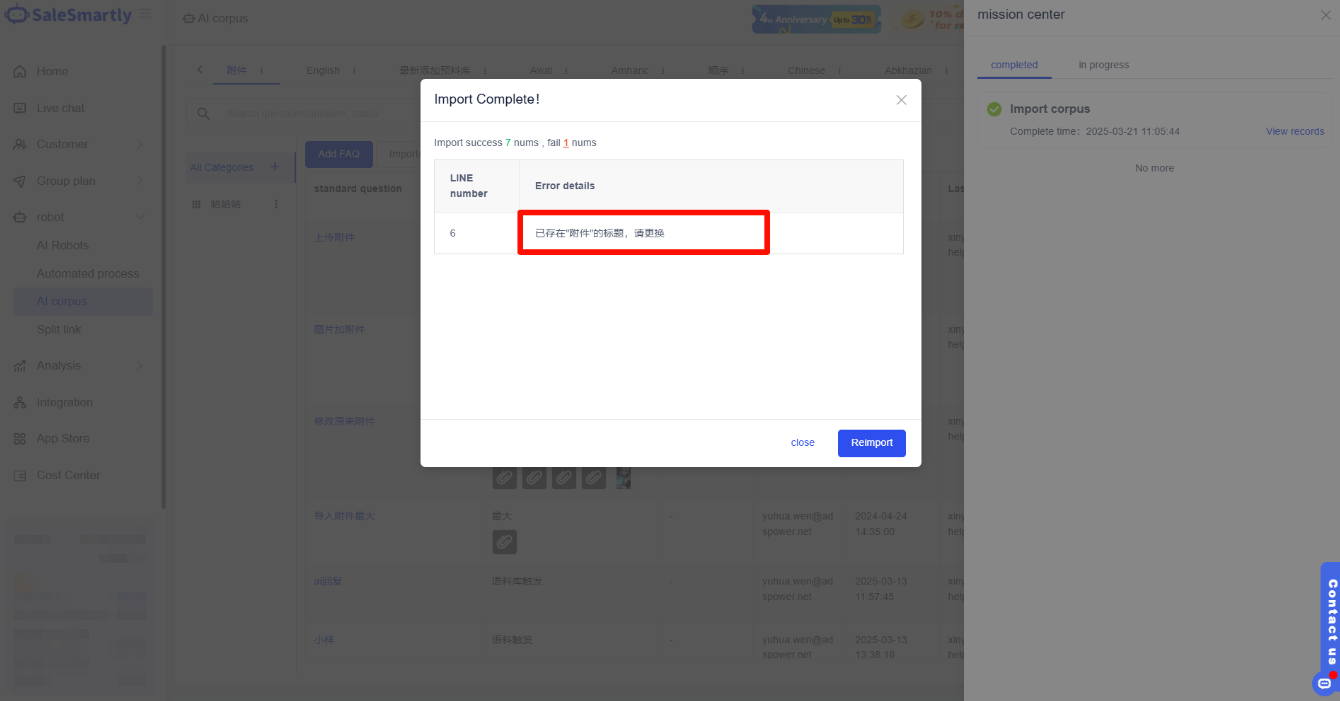Click the SaleSmartly logo
The width and height of the screenshot is (1340, 701).
69,15
